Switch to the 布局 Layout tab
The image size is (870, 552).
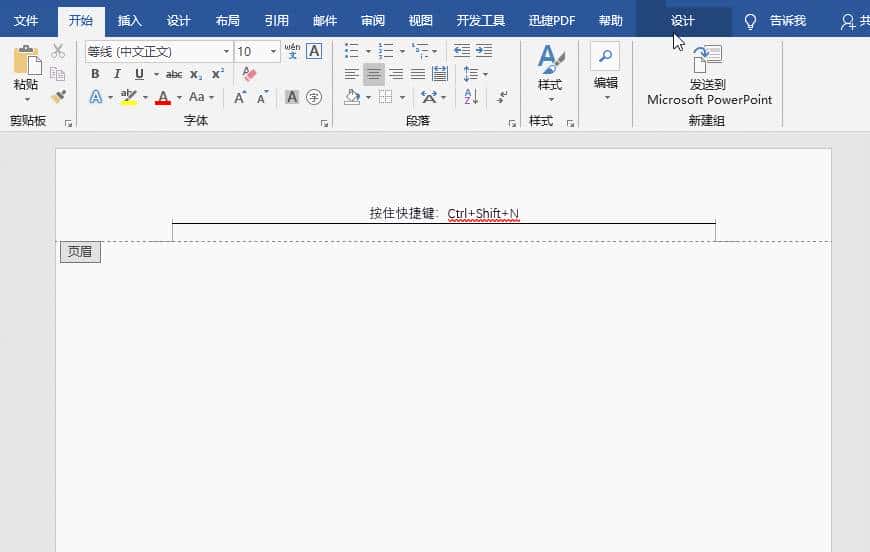coord(227,21)
